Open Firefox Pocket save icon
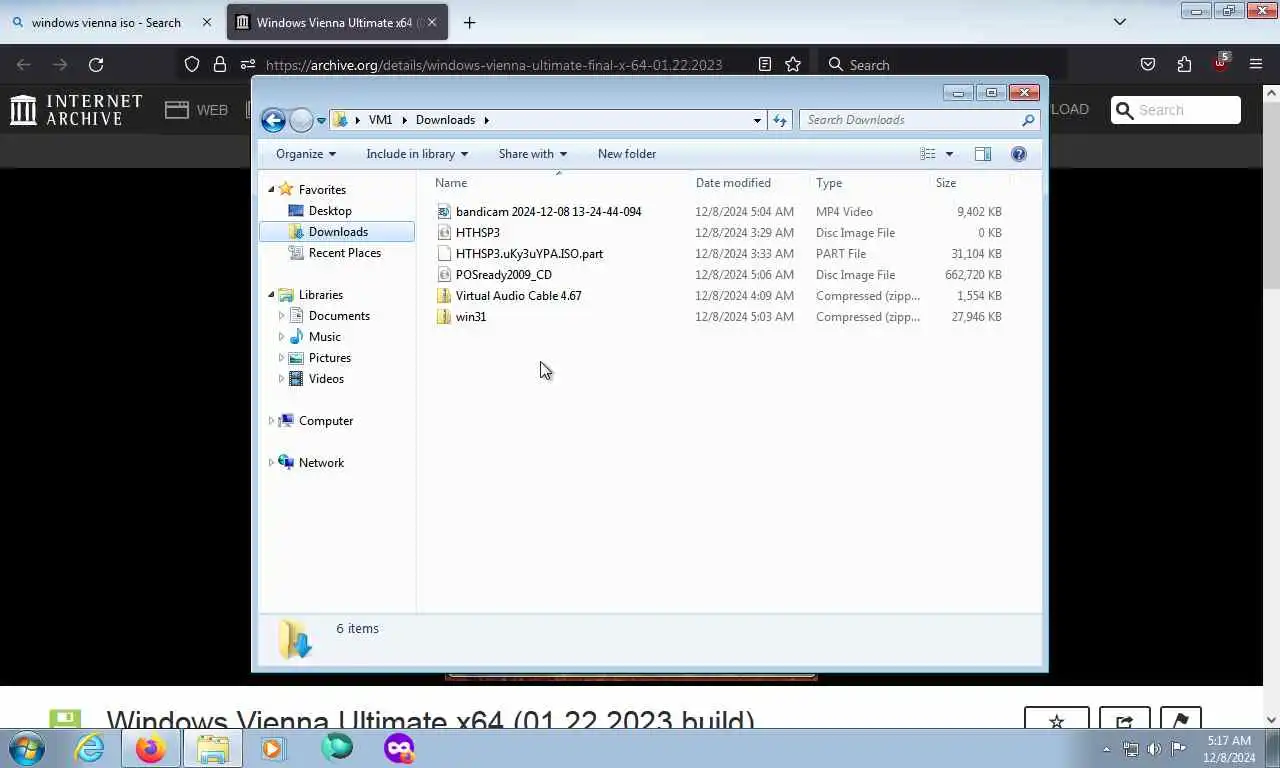1280x768 pixels. 1148,65
